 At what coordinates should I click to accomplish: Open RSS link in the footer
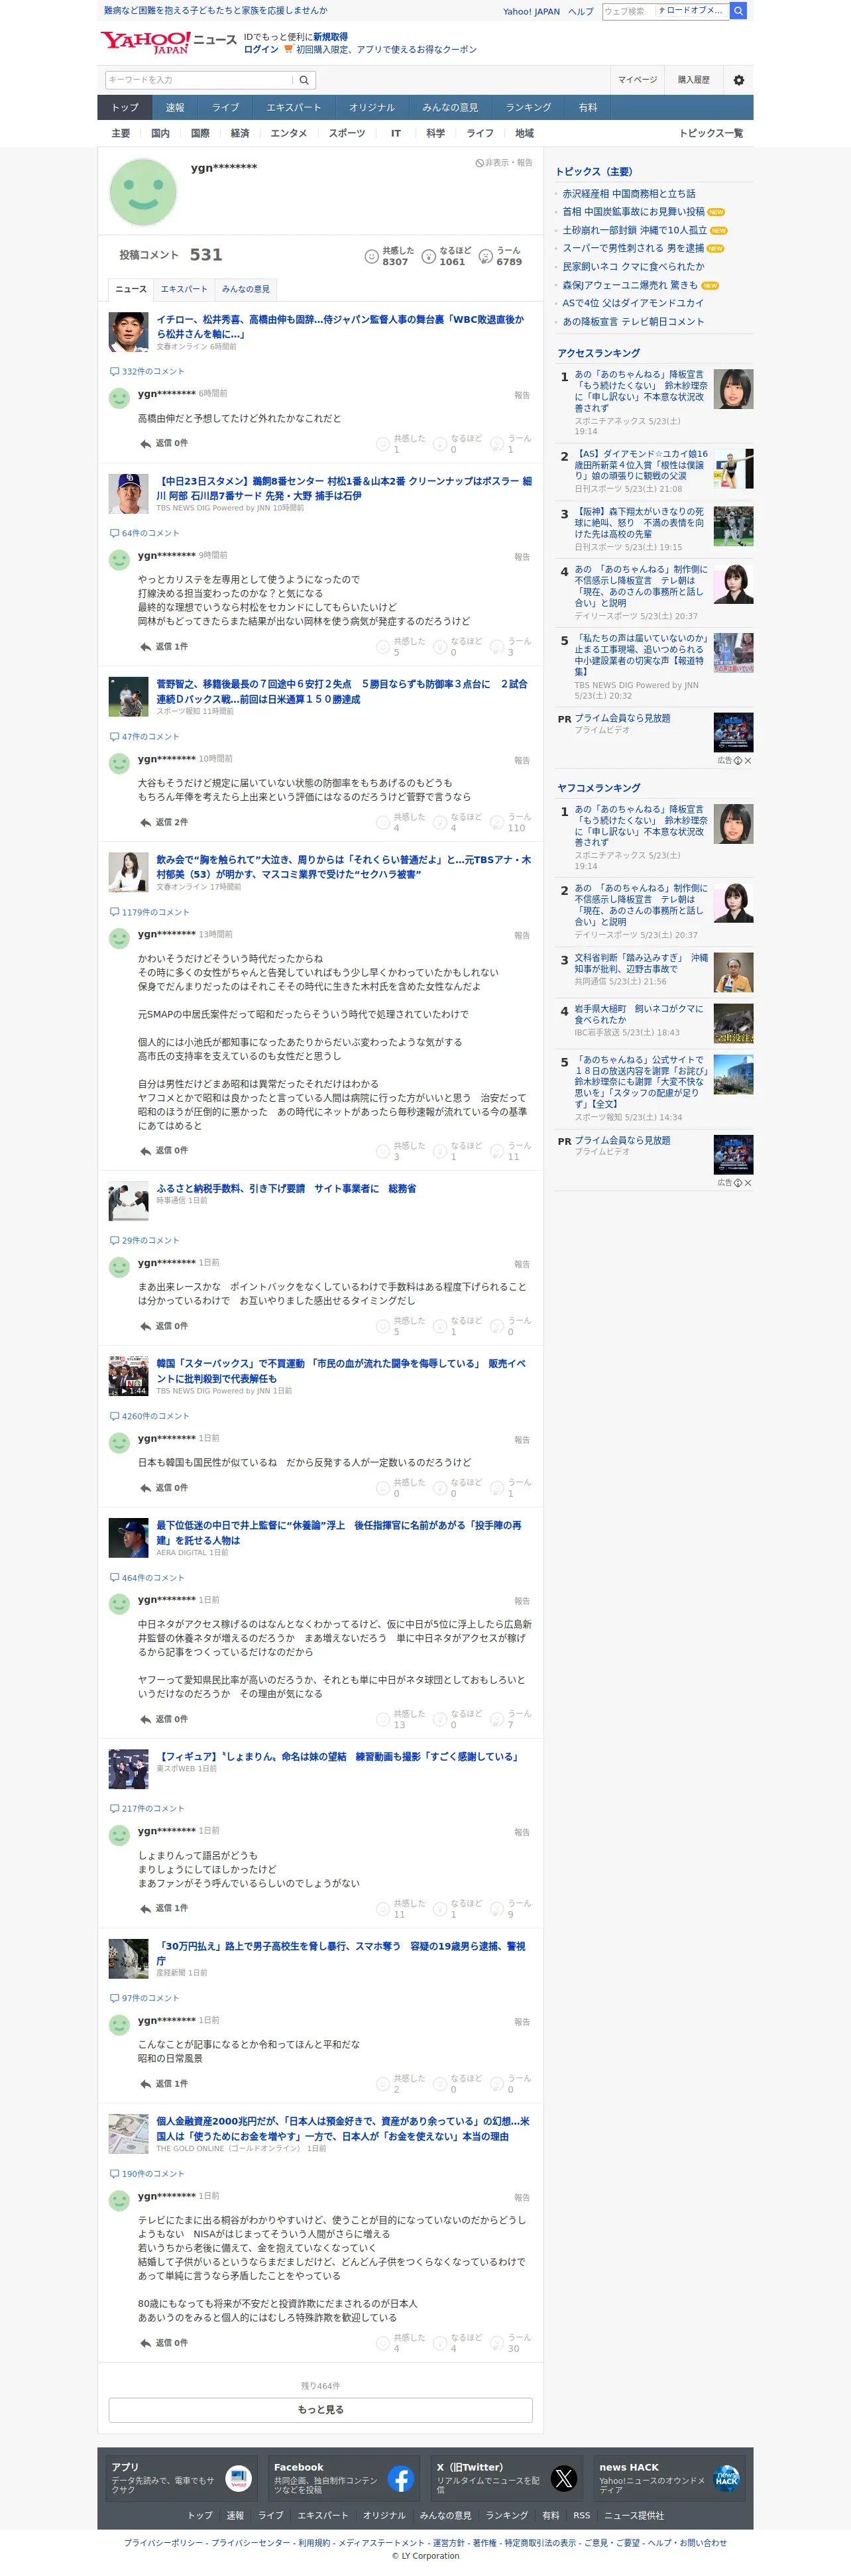click(x=582, y=2515)
